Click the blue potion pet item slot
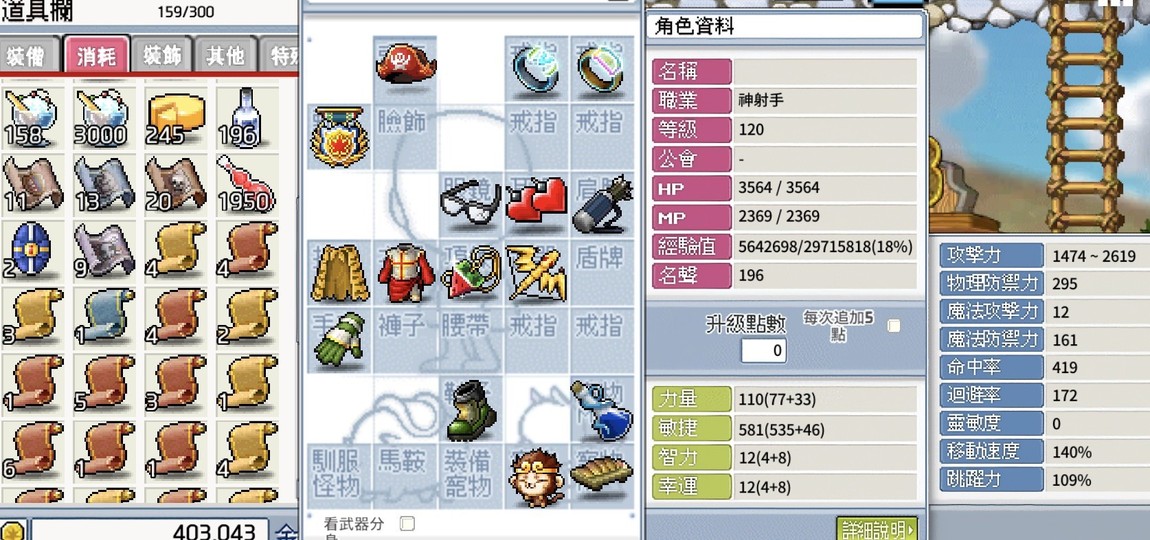 tap(601, 409)
